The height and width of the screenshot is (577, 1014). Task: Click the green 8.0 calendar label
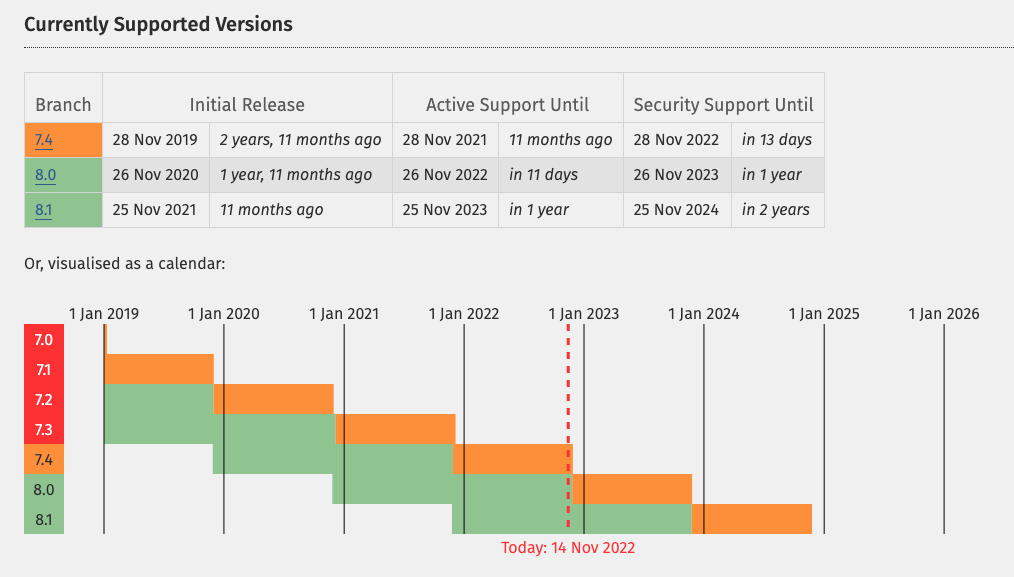tap(44, 490)
